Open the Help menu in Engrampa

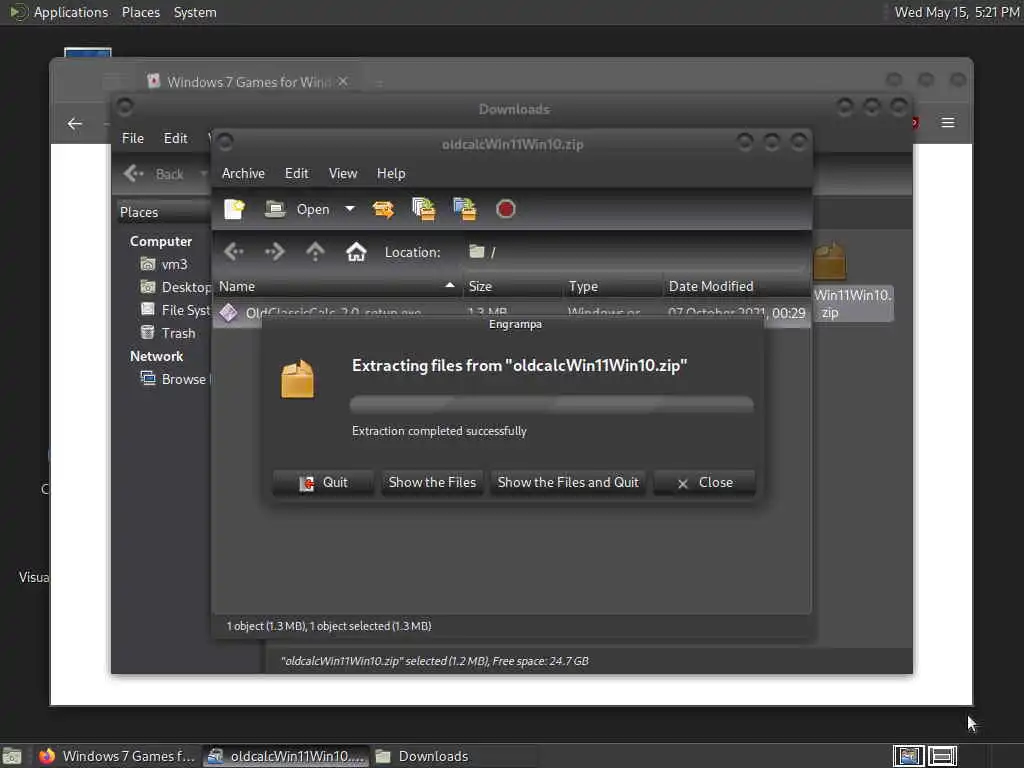[391, 173]
